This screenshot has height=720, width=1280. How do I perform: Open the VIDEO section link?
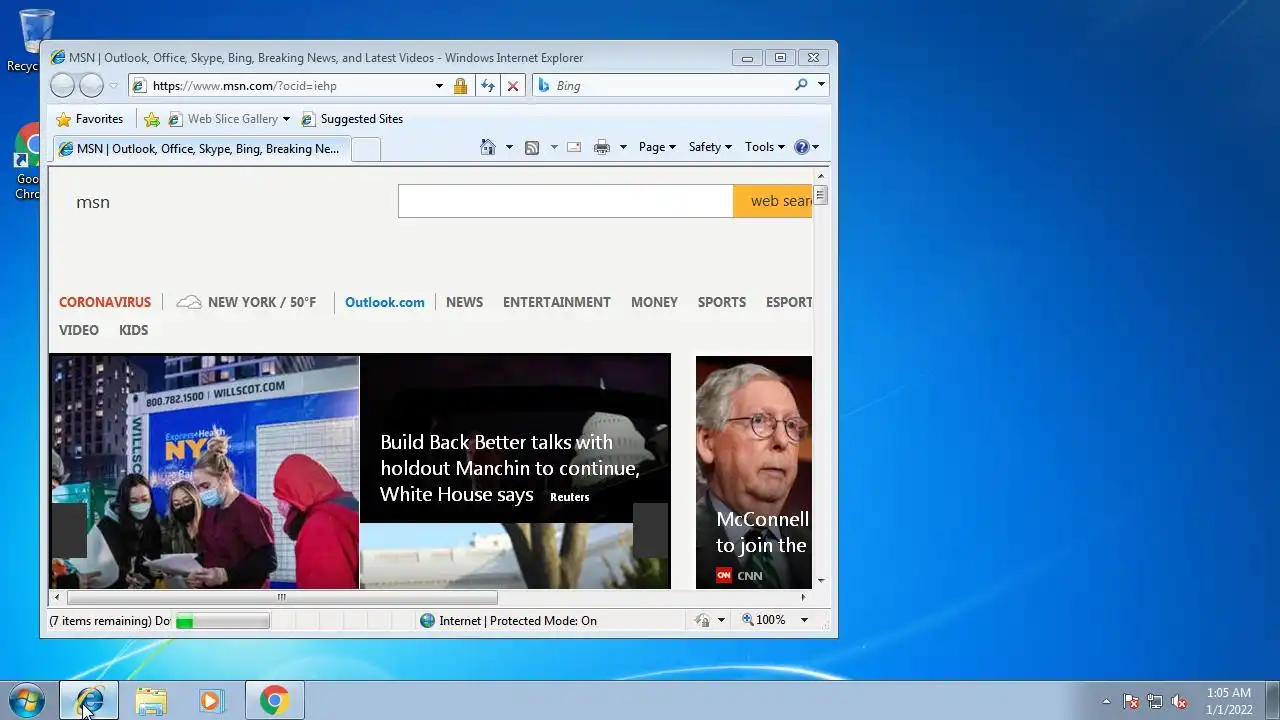coord(79,330)
